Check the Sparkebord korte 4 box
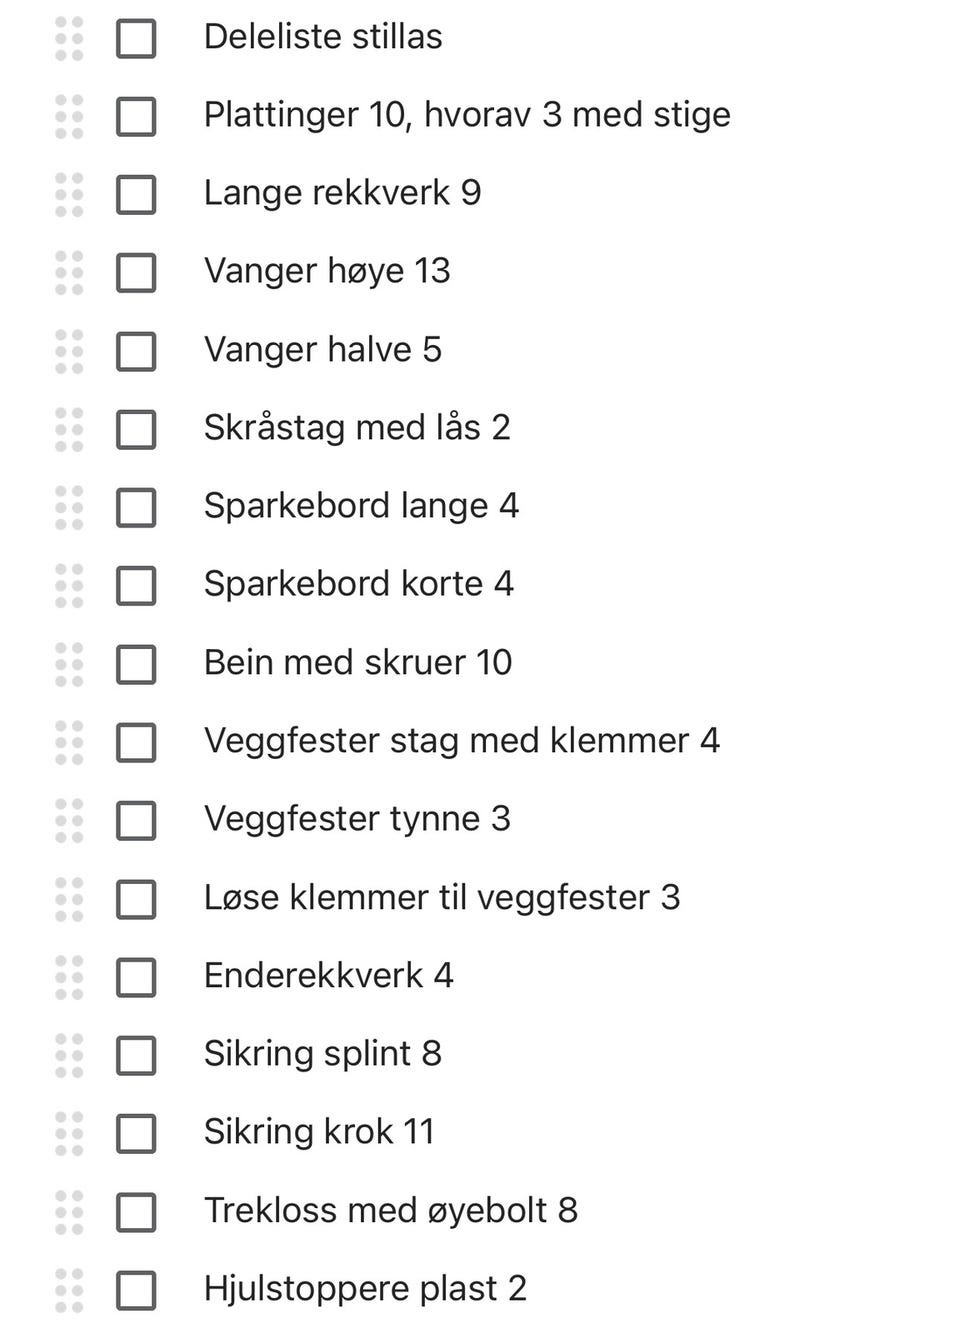The image size is (960, 1333). click(136, 585)
